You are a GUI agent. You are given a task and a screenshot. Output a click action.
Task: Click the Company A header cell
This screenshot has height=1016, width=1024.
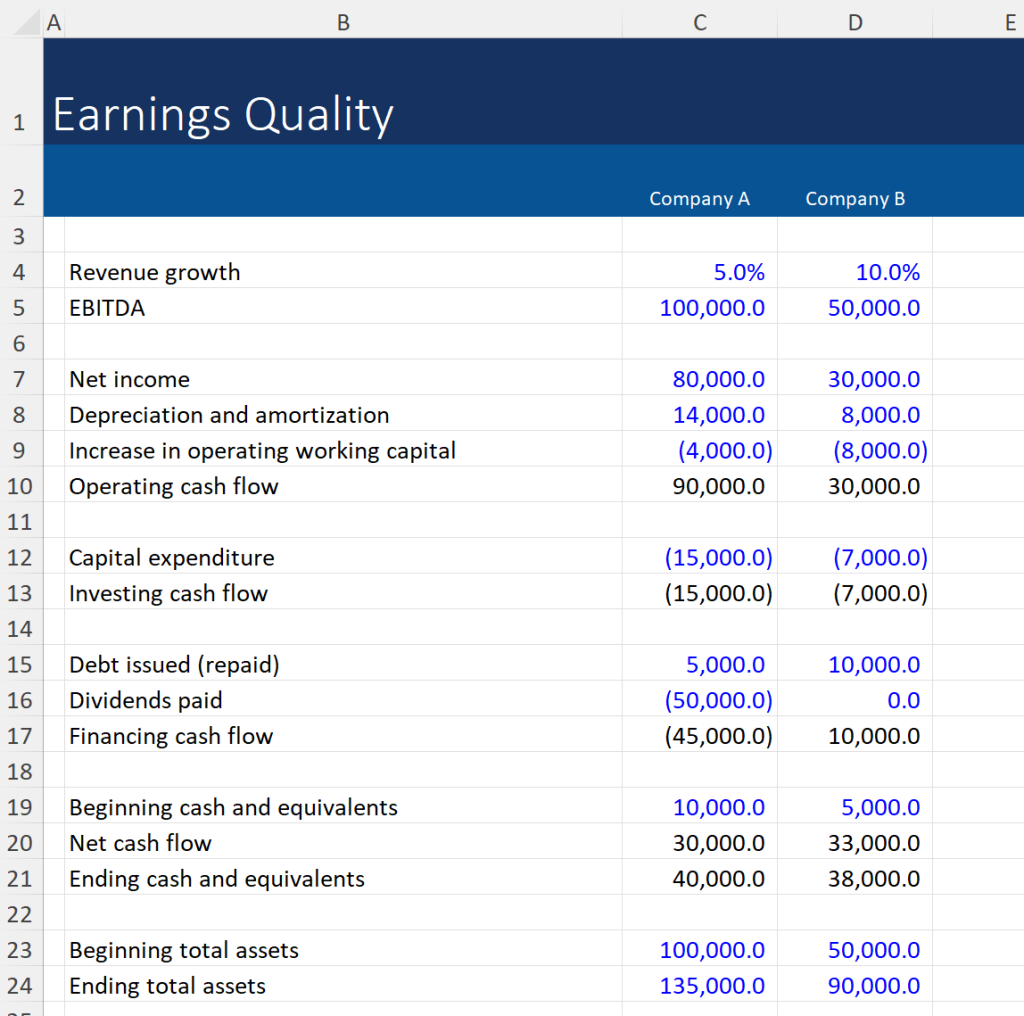point(699,198)
